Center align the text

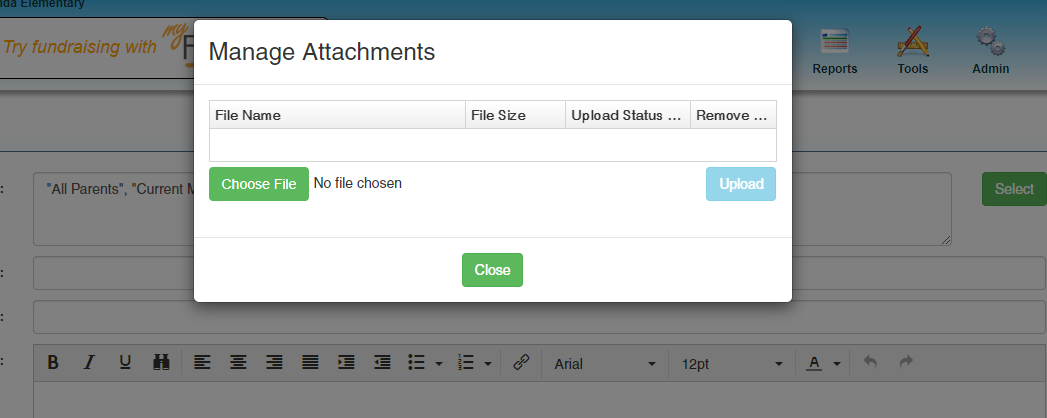tap(238, 363)
